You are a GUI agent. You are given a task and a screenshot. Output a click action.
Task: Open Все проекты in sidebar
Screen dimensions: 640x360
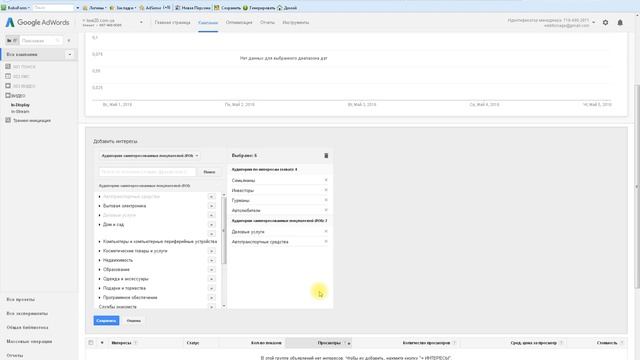click(20, 300)
